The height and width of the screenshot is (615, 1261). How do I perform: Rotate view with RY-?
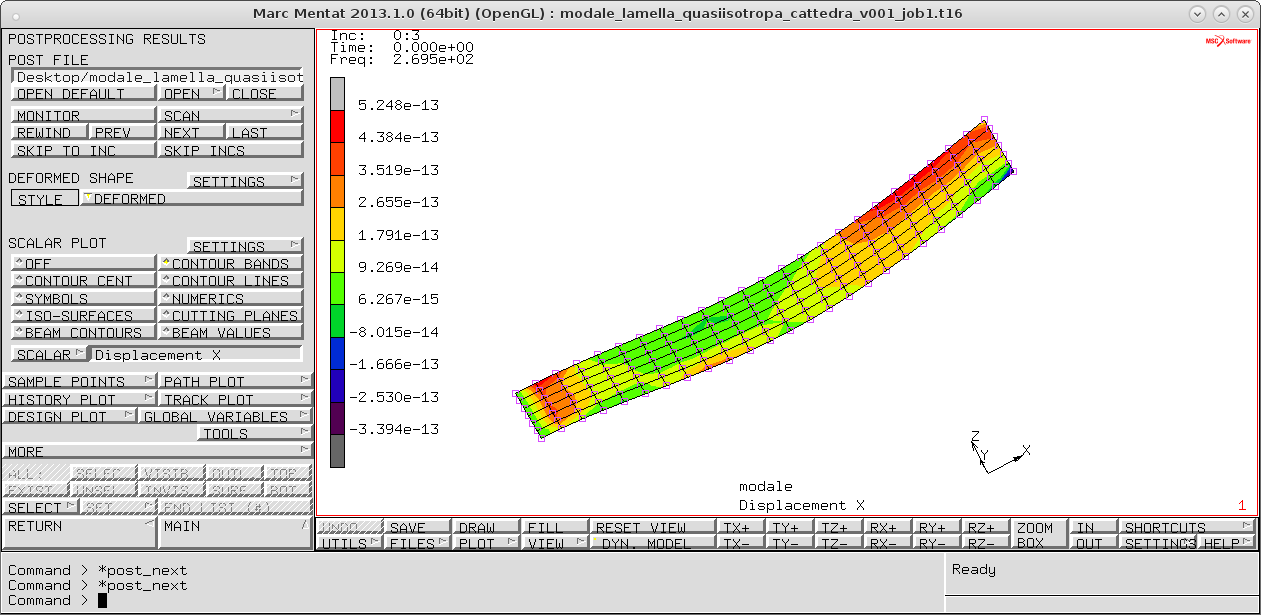[937, 543]
